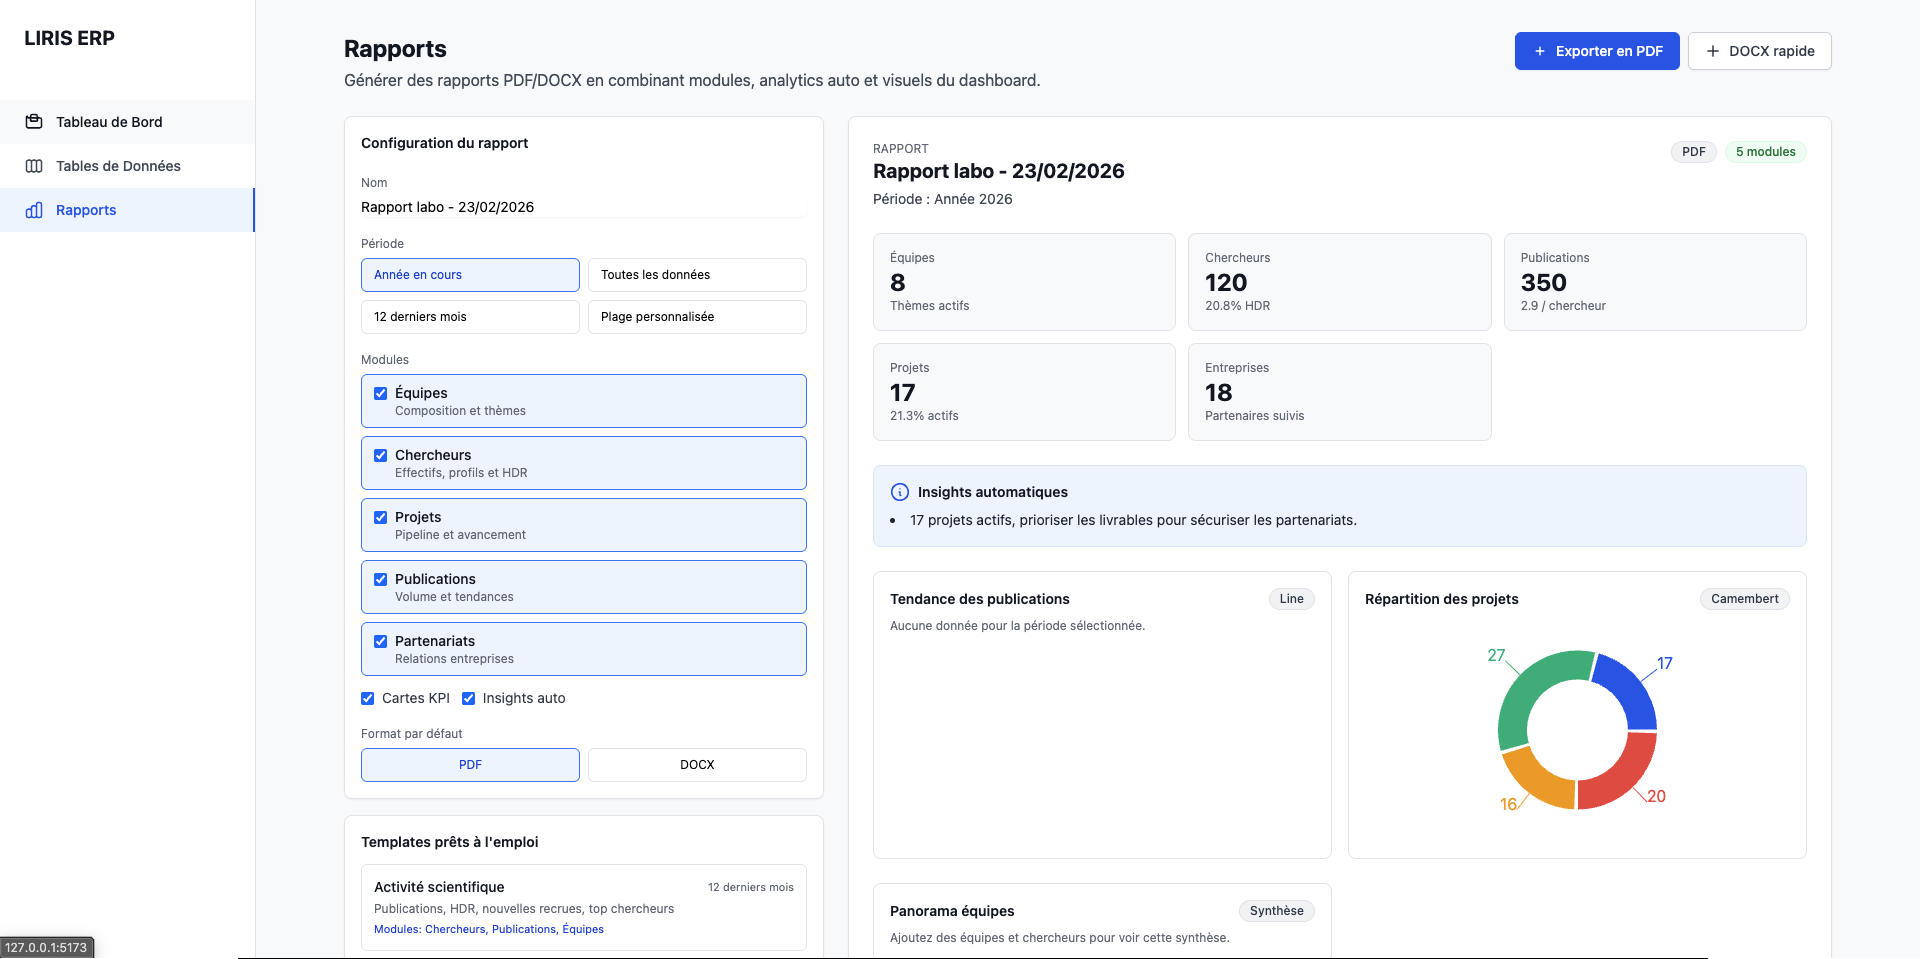Screen dimensions: 1920x959
Task: Click the Tables de Données columns icon
Action: coord(34,166)
